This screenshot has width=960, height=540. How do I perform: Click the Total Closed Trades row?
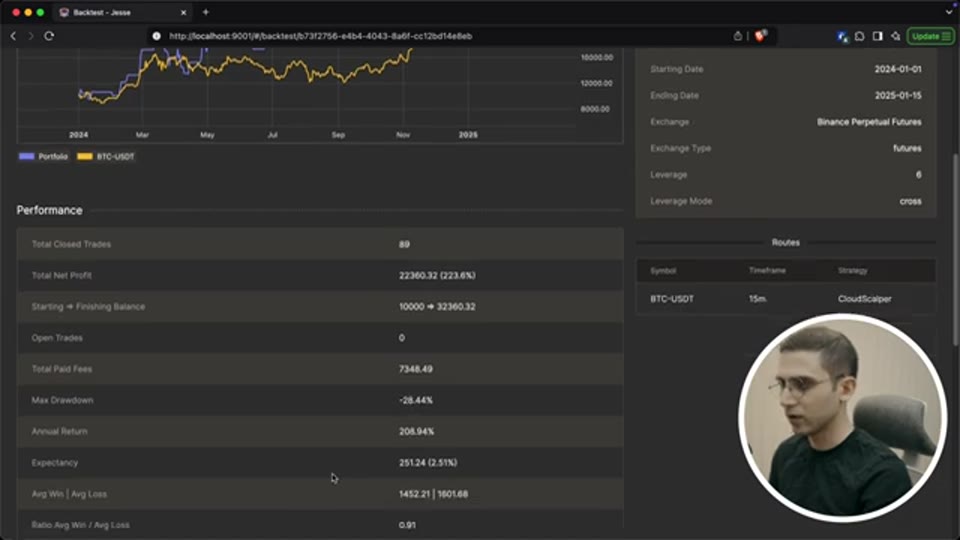coord(320,244)
